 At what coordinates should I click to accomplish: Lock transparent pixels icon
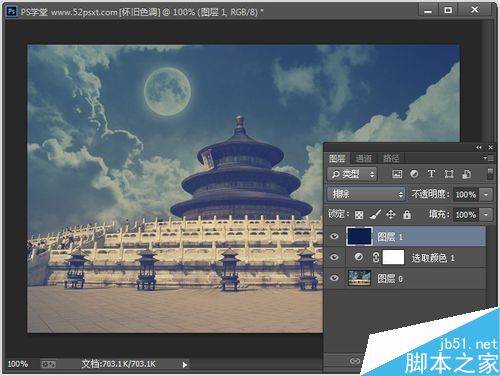tap(359, 215)
